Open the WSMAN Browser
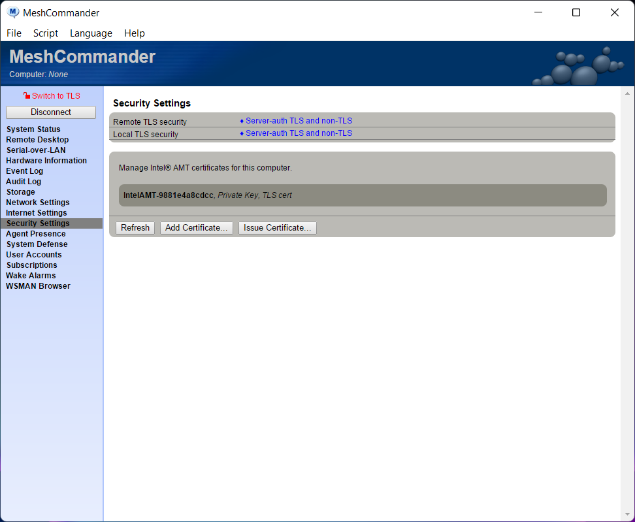The width and height of the screenshot is (635, 522). [38, 286]
